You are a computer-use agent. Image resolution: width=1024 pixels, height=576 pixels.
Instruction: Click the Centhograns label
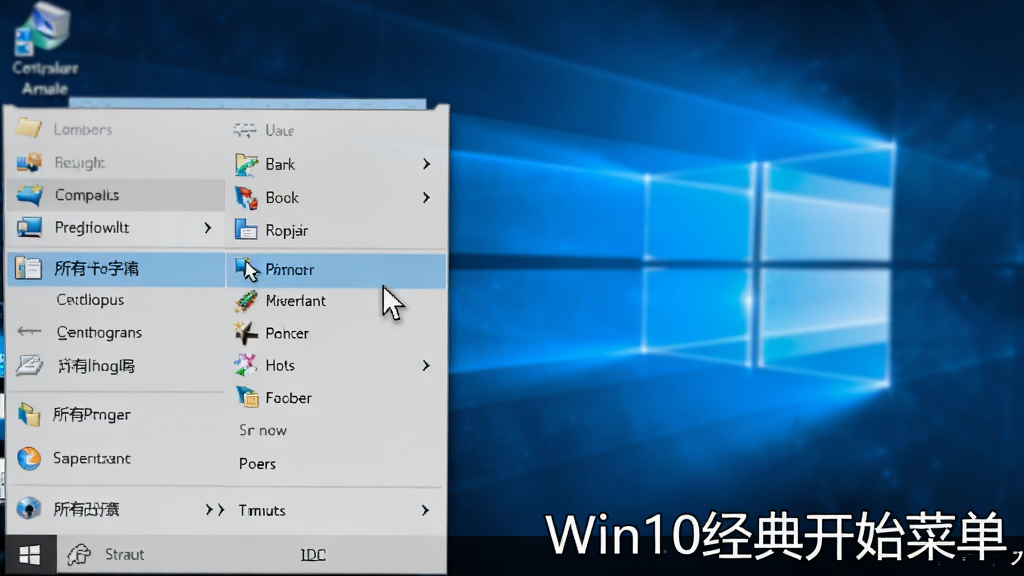(99, 332)
